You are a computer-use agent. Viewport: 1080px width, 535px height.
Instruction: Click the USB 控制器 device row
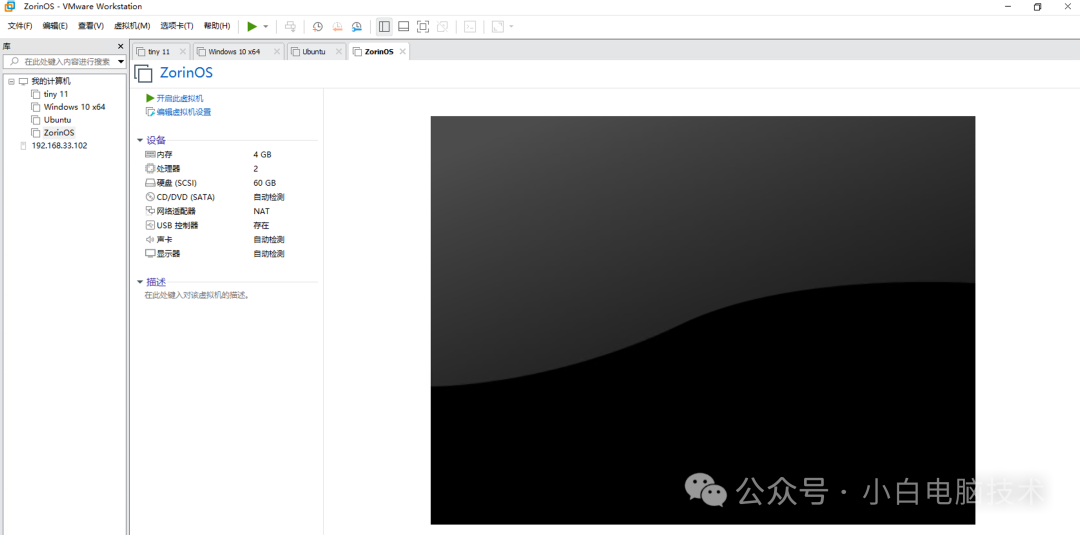pyautogui.click(x=231, y=225)
